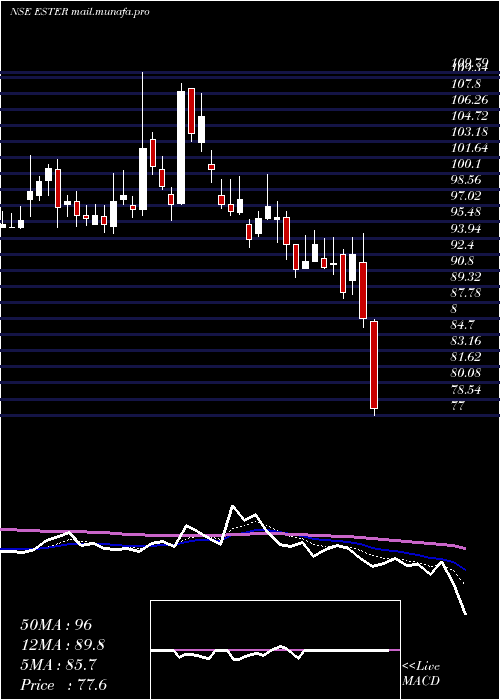The height and width of the screenshot is (700, 500).
Task: Click the 95.48 price axis label
Action: [x=466, y=212]
